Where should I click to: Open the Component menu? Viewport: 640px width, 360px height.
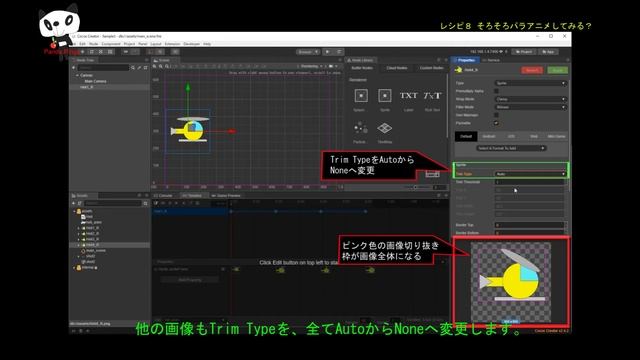(x=111, y=44)
